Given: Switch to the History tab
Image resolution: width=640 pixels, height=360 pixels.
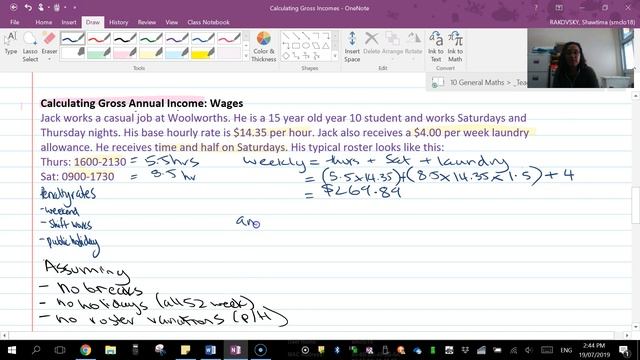Looking at the screenshot, I should (118, 22).
